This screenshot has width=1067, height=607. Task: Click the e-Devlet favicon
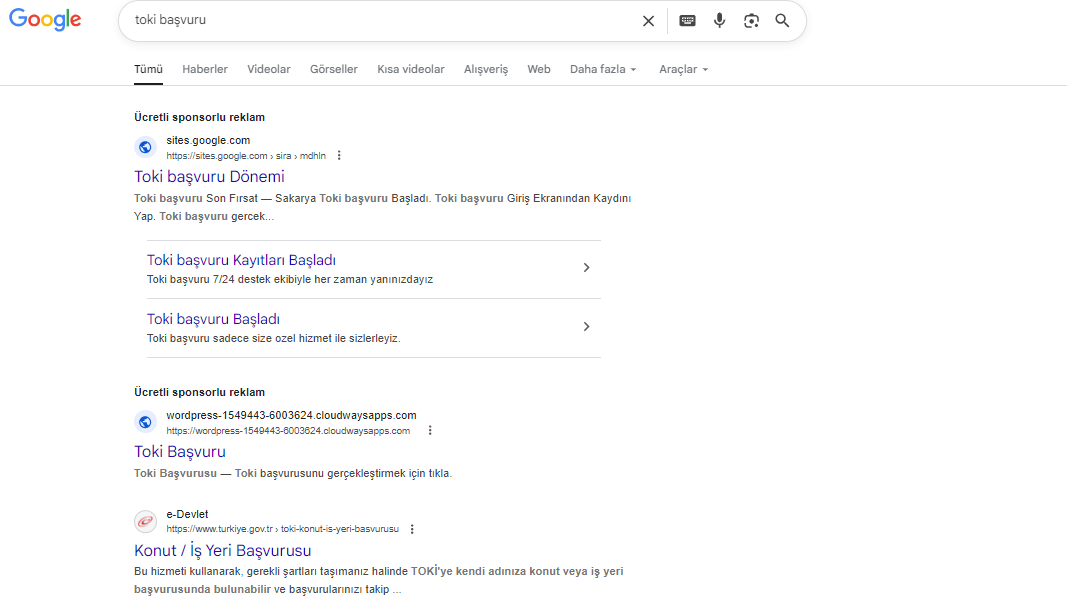coord(145,521)
